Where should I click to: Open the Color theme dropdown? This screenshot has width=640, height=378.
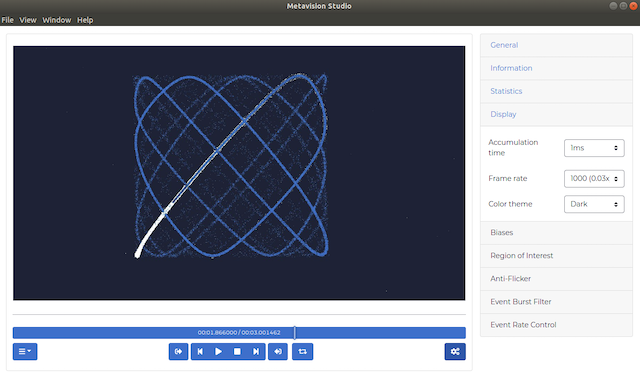[x=594, y=204]
